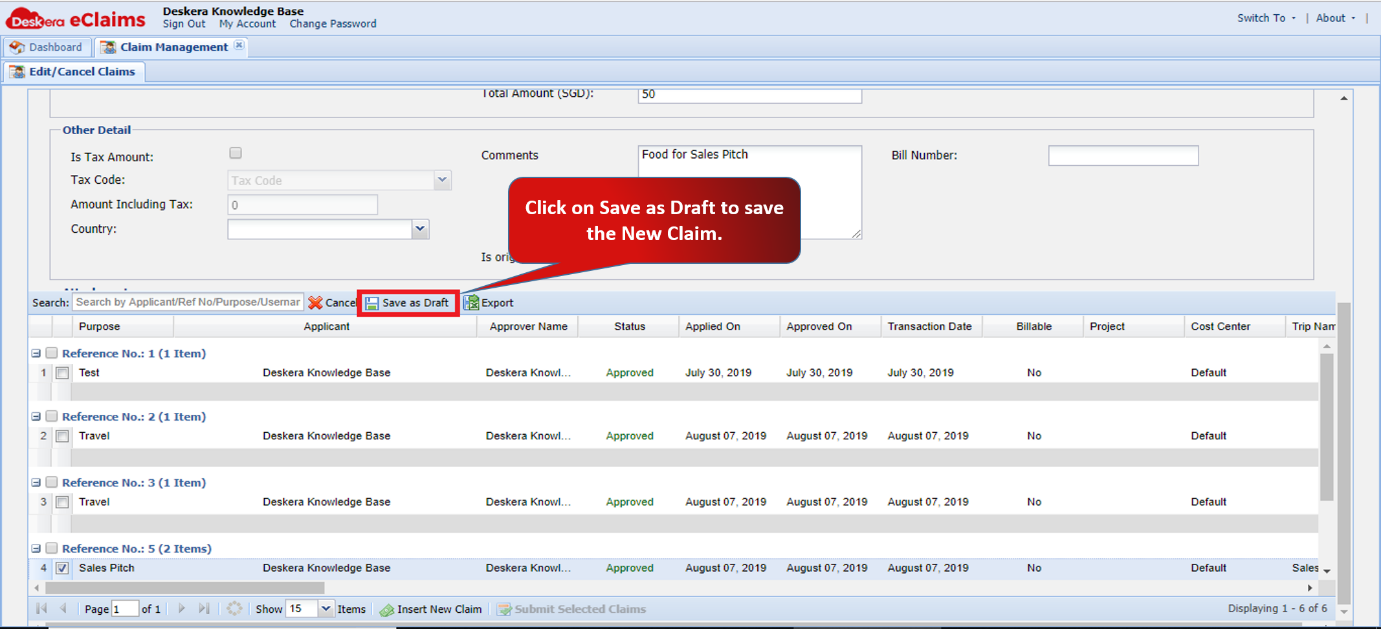1381x629 pixels.
Task: Switch to the Dashboard tab
Action: pos(46,47)
